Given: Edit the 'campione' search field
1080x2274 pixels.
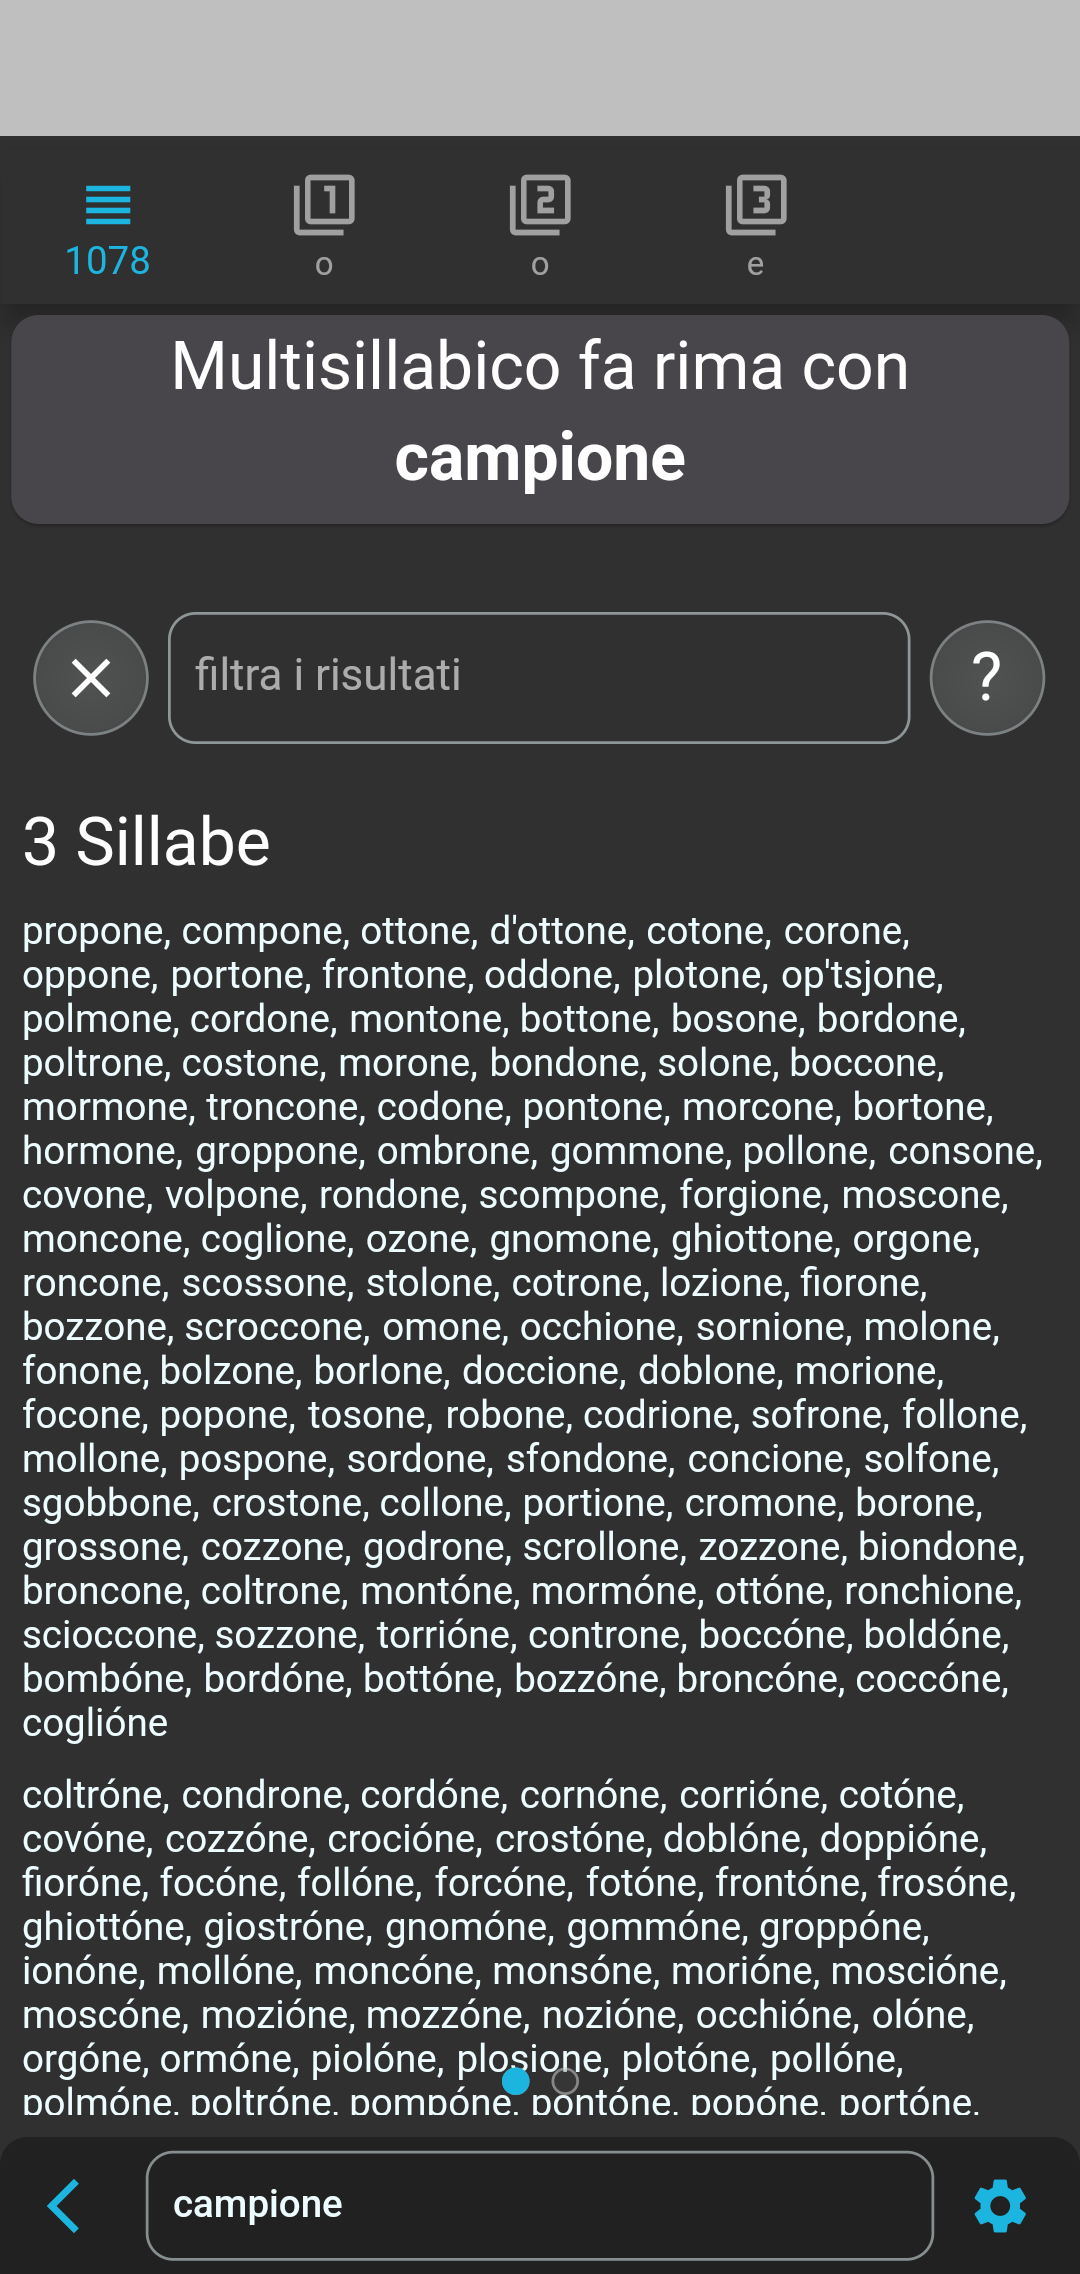Looking at the screenshot, I should [x=540, y=2204].
